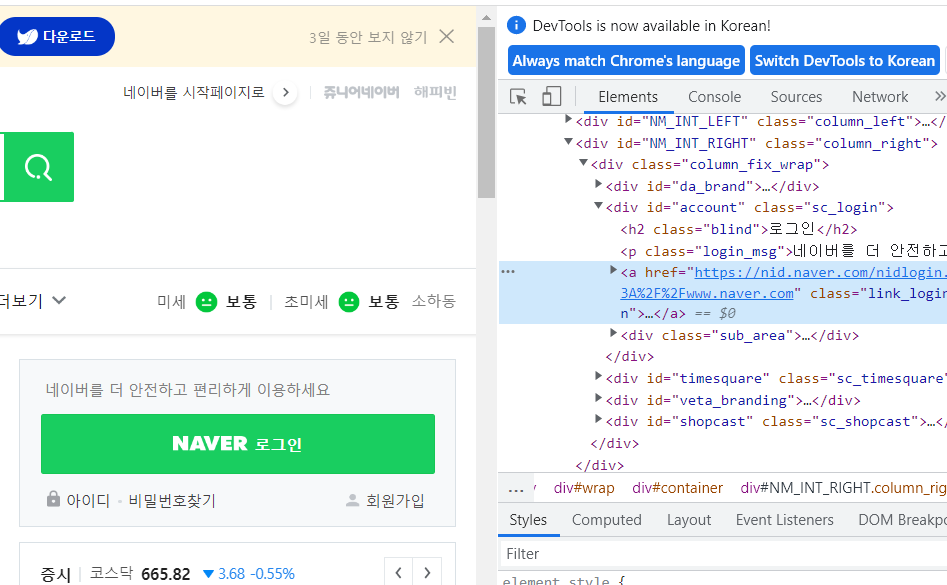Switch to the Computed pane tab
The image size is (947, 585).
(x=606, y=520)
